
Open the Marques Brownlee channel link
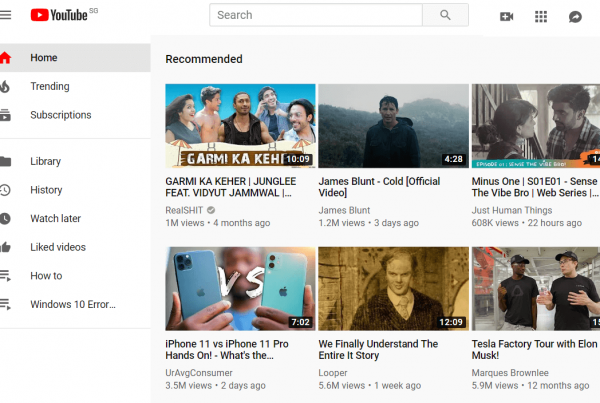pyautogui.click(x=510, y=373)
